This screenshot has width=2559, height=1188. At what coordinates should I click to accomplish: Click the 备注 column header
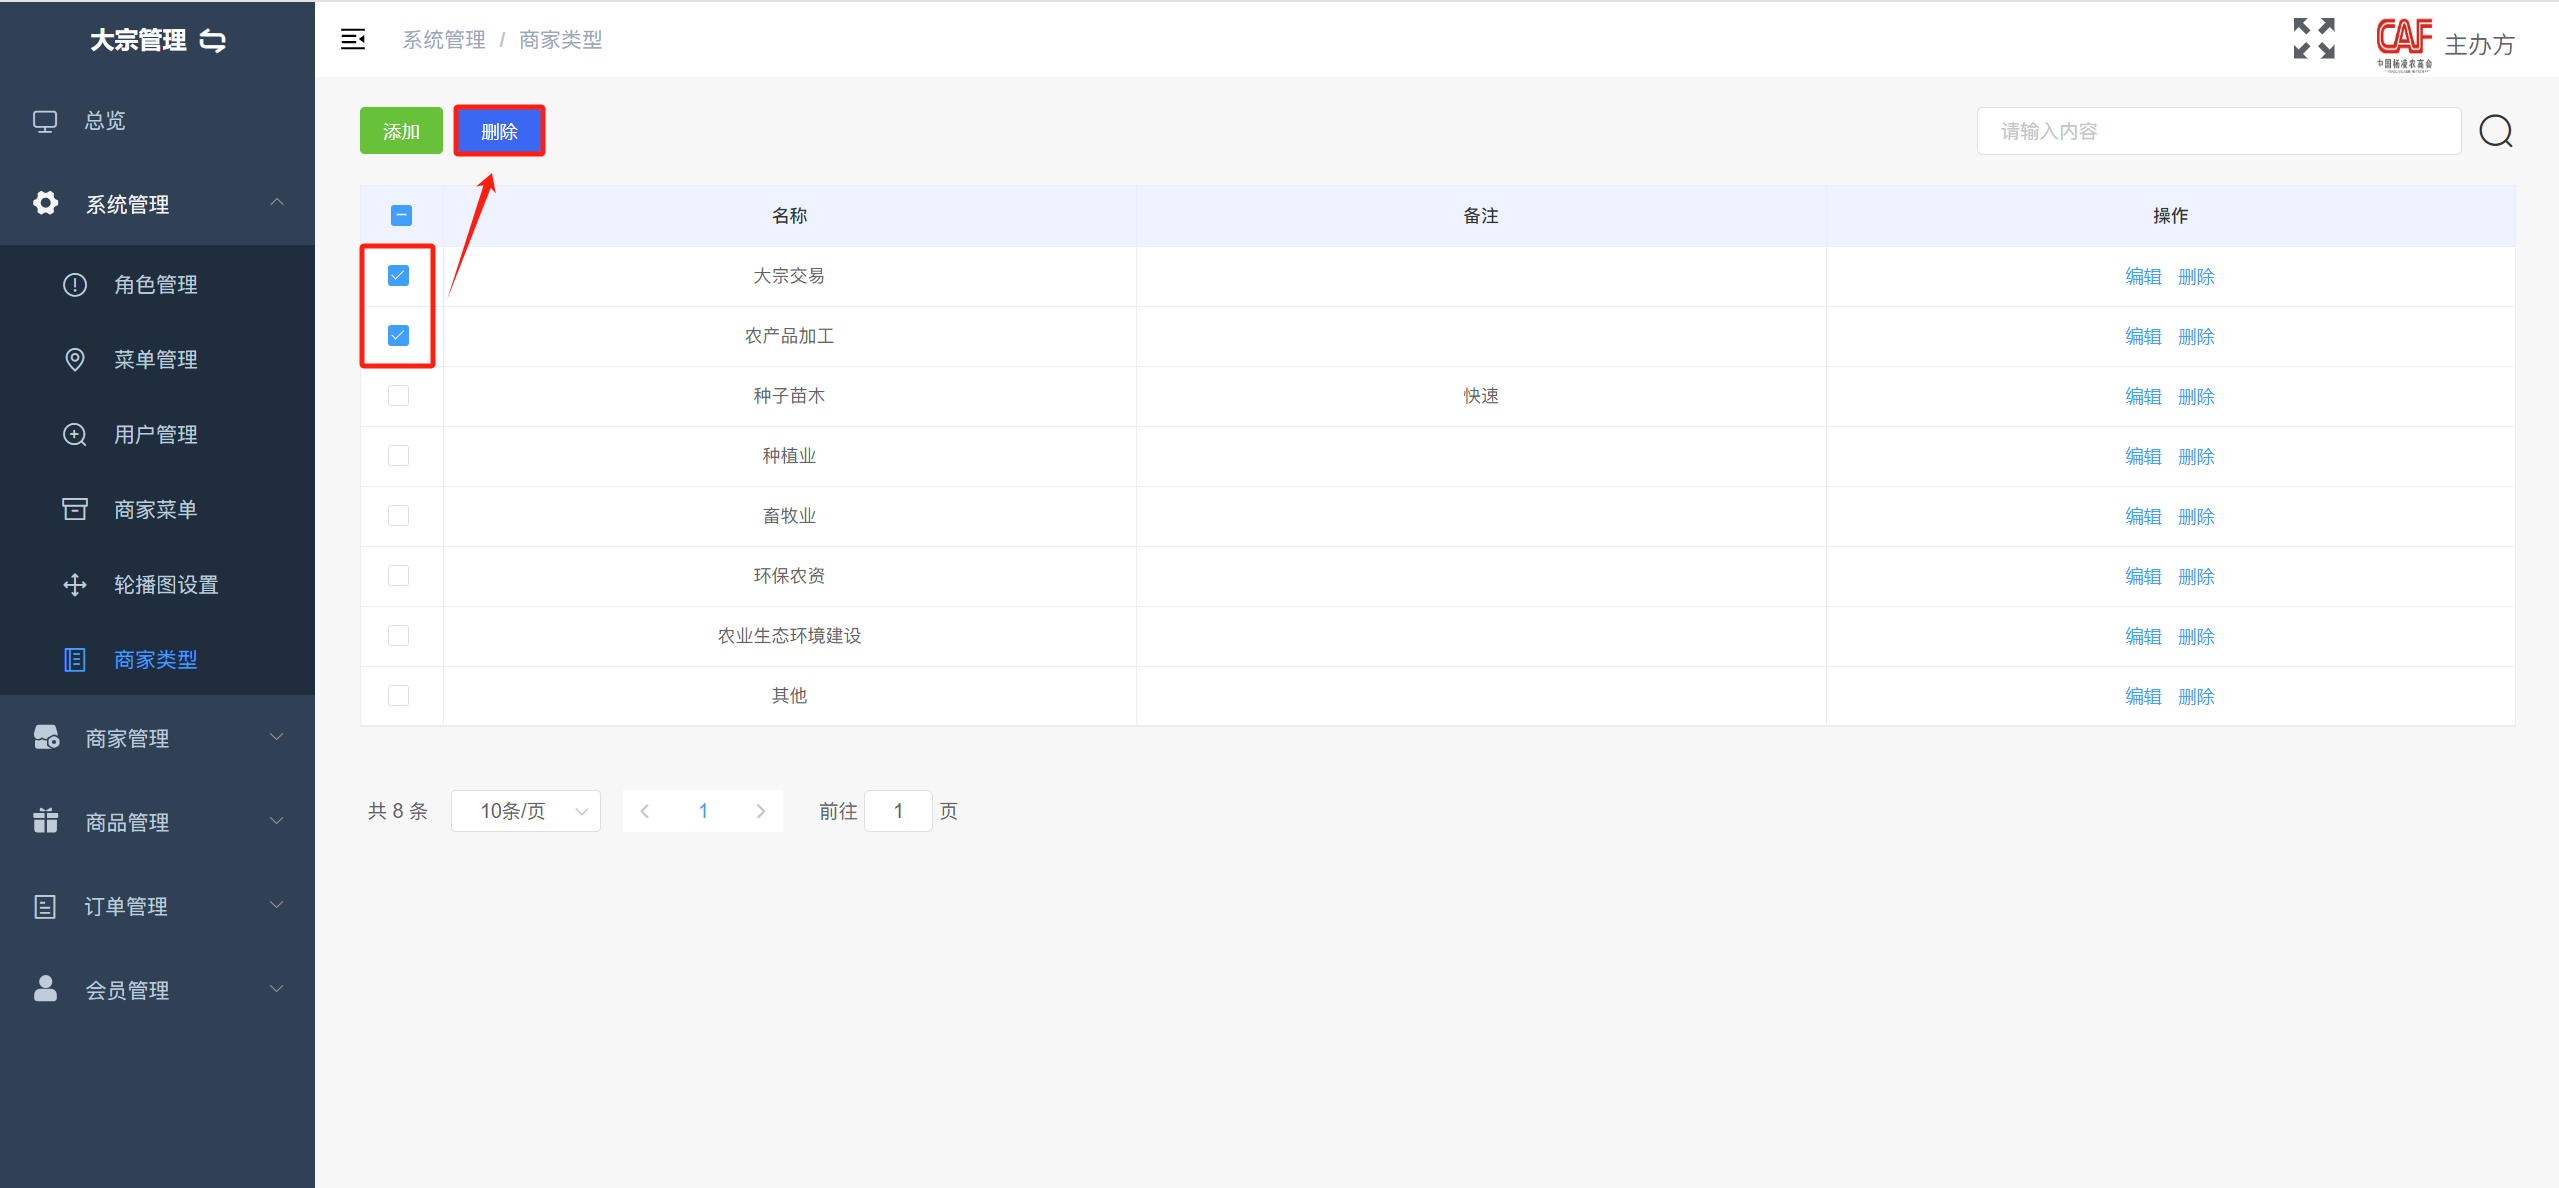1481,216
